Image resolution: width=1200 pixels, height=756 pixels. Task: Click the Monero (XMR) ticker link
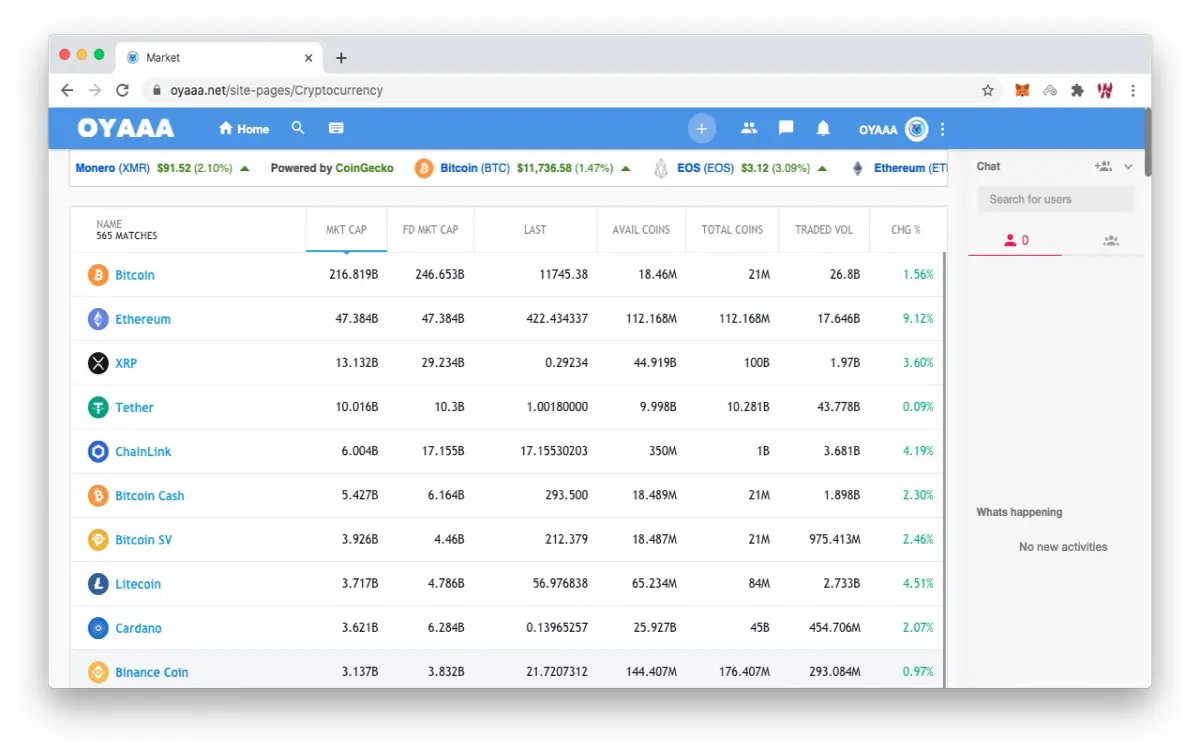click(112, 168)
